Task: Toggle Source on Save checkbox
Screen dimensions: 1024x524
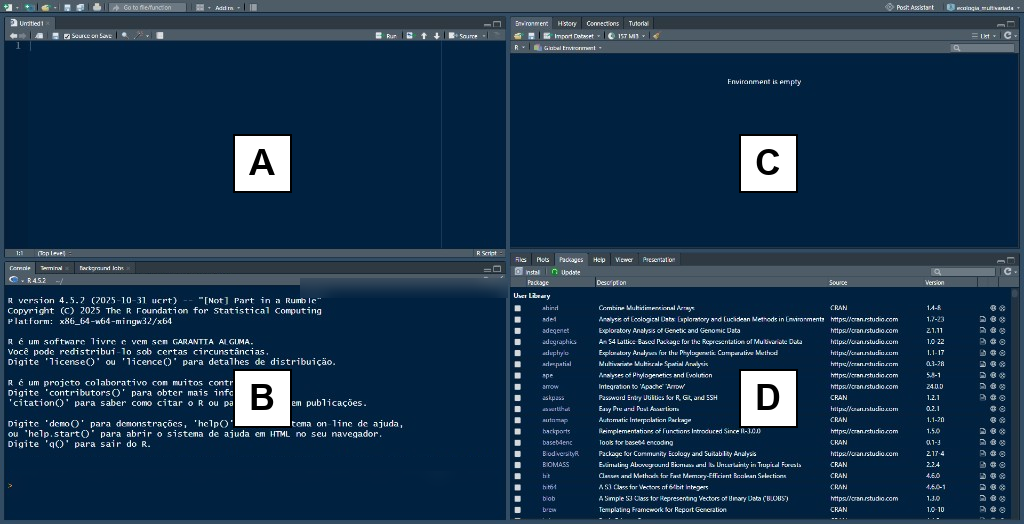Action: pyautogui.click(x=67, y=36)
